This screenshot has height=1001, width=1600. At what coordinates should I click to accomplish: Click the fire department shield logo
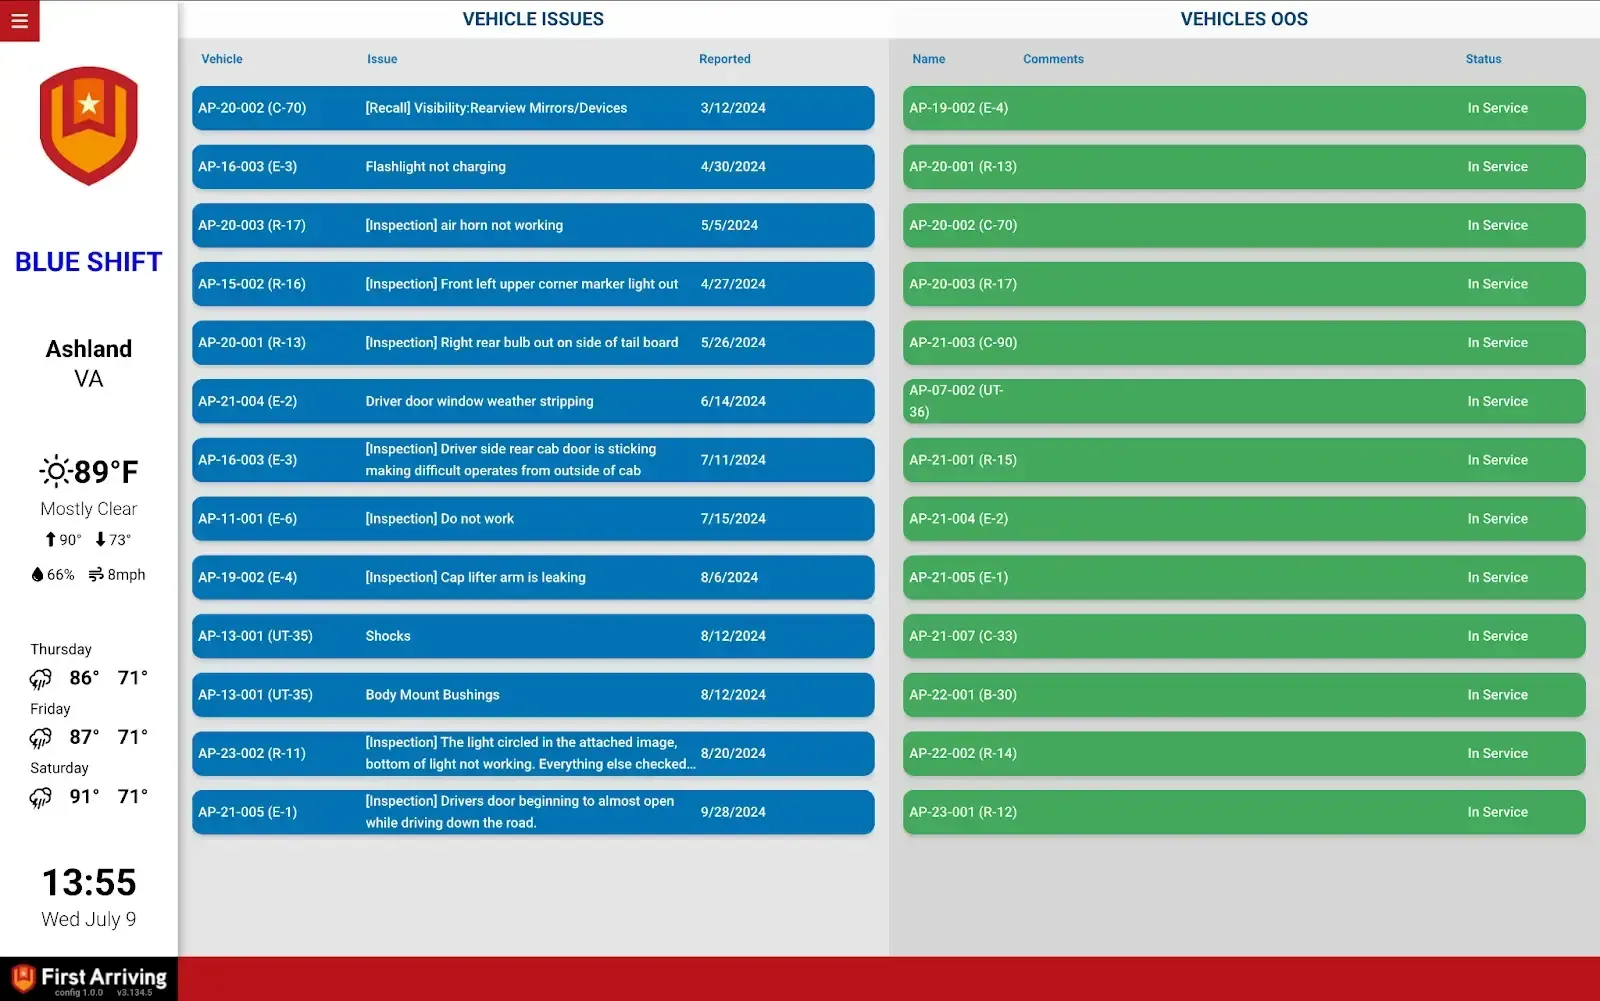pos(89,126)
